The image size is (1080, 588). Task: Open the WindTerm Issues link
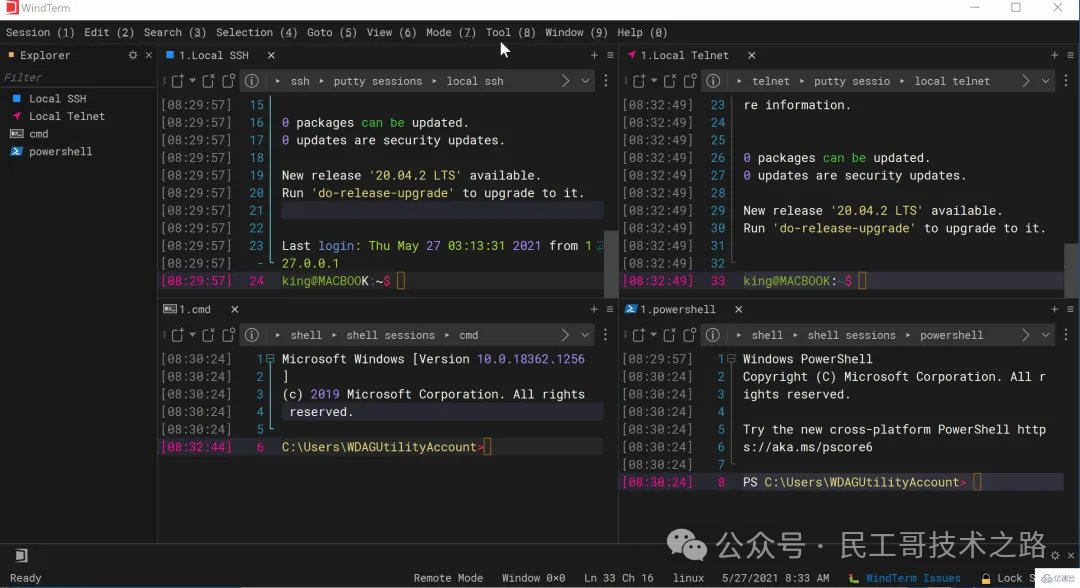click(x=913, y=578)
